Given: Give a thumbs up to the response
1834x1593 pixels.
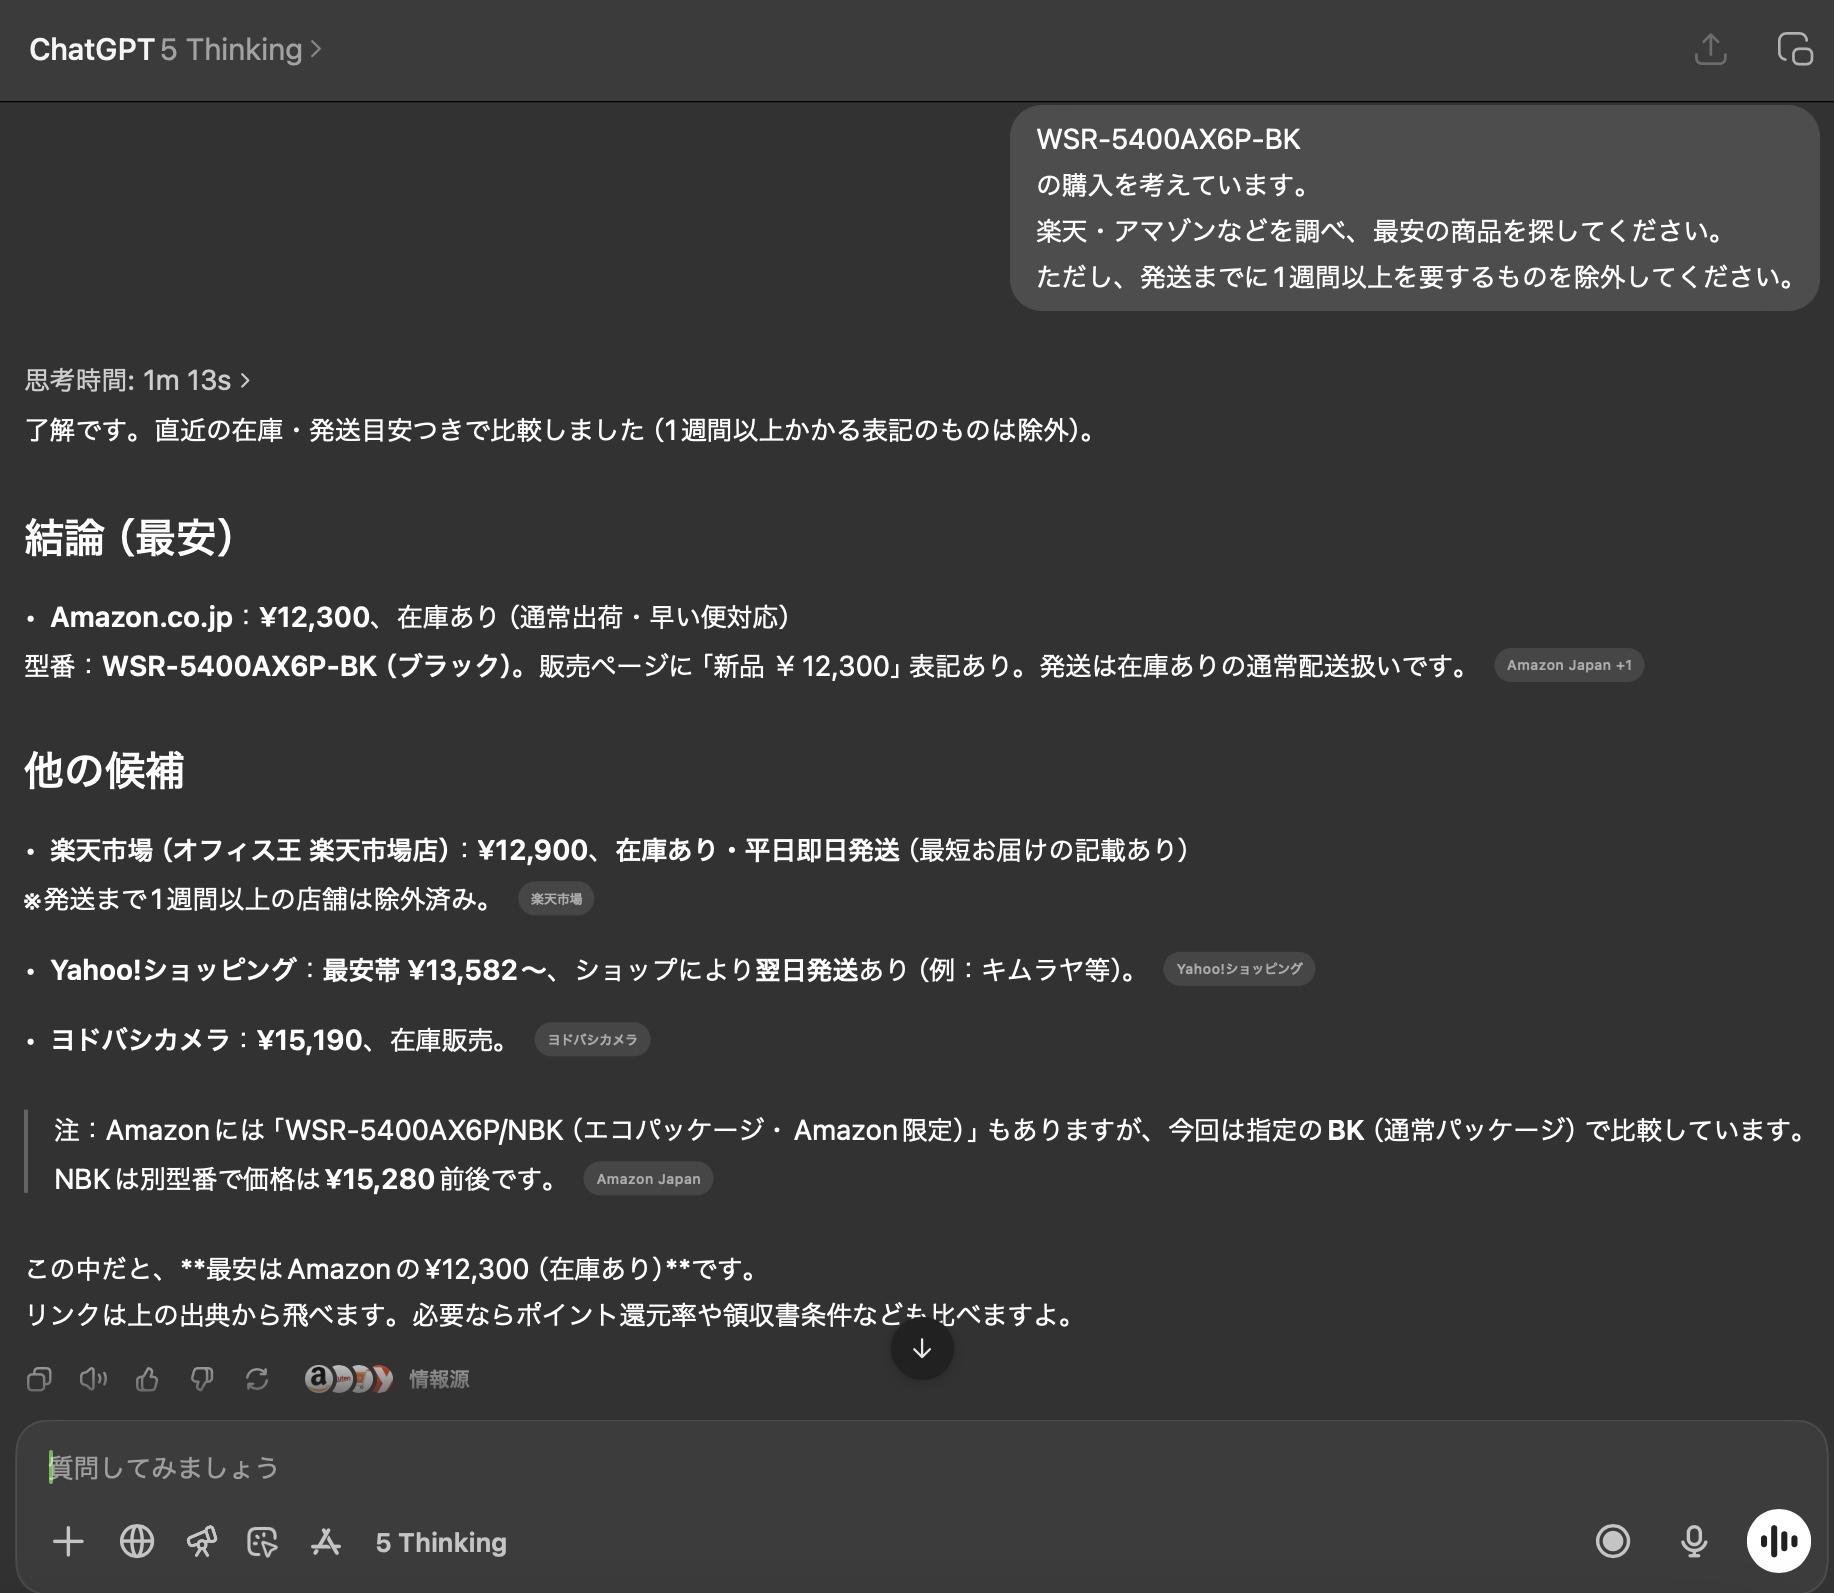Looking at the screenshot, I should tap(147, 1379).
